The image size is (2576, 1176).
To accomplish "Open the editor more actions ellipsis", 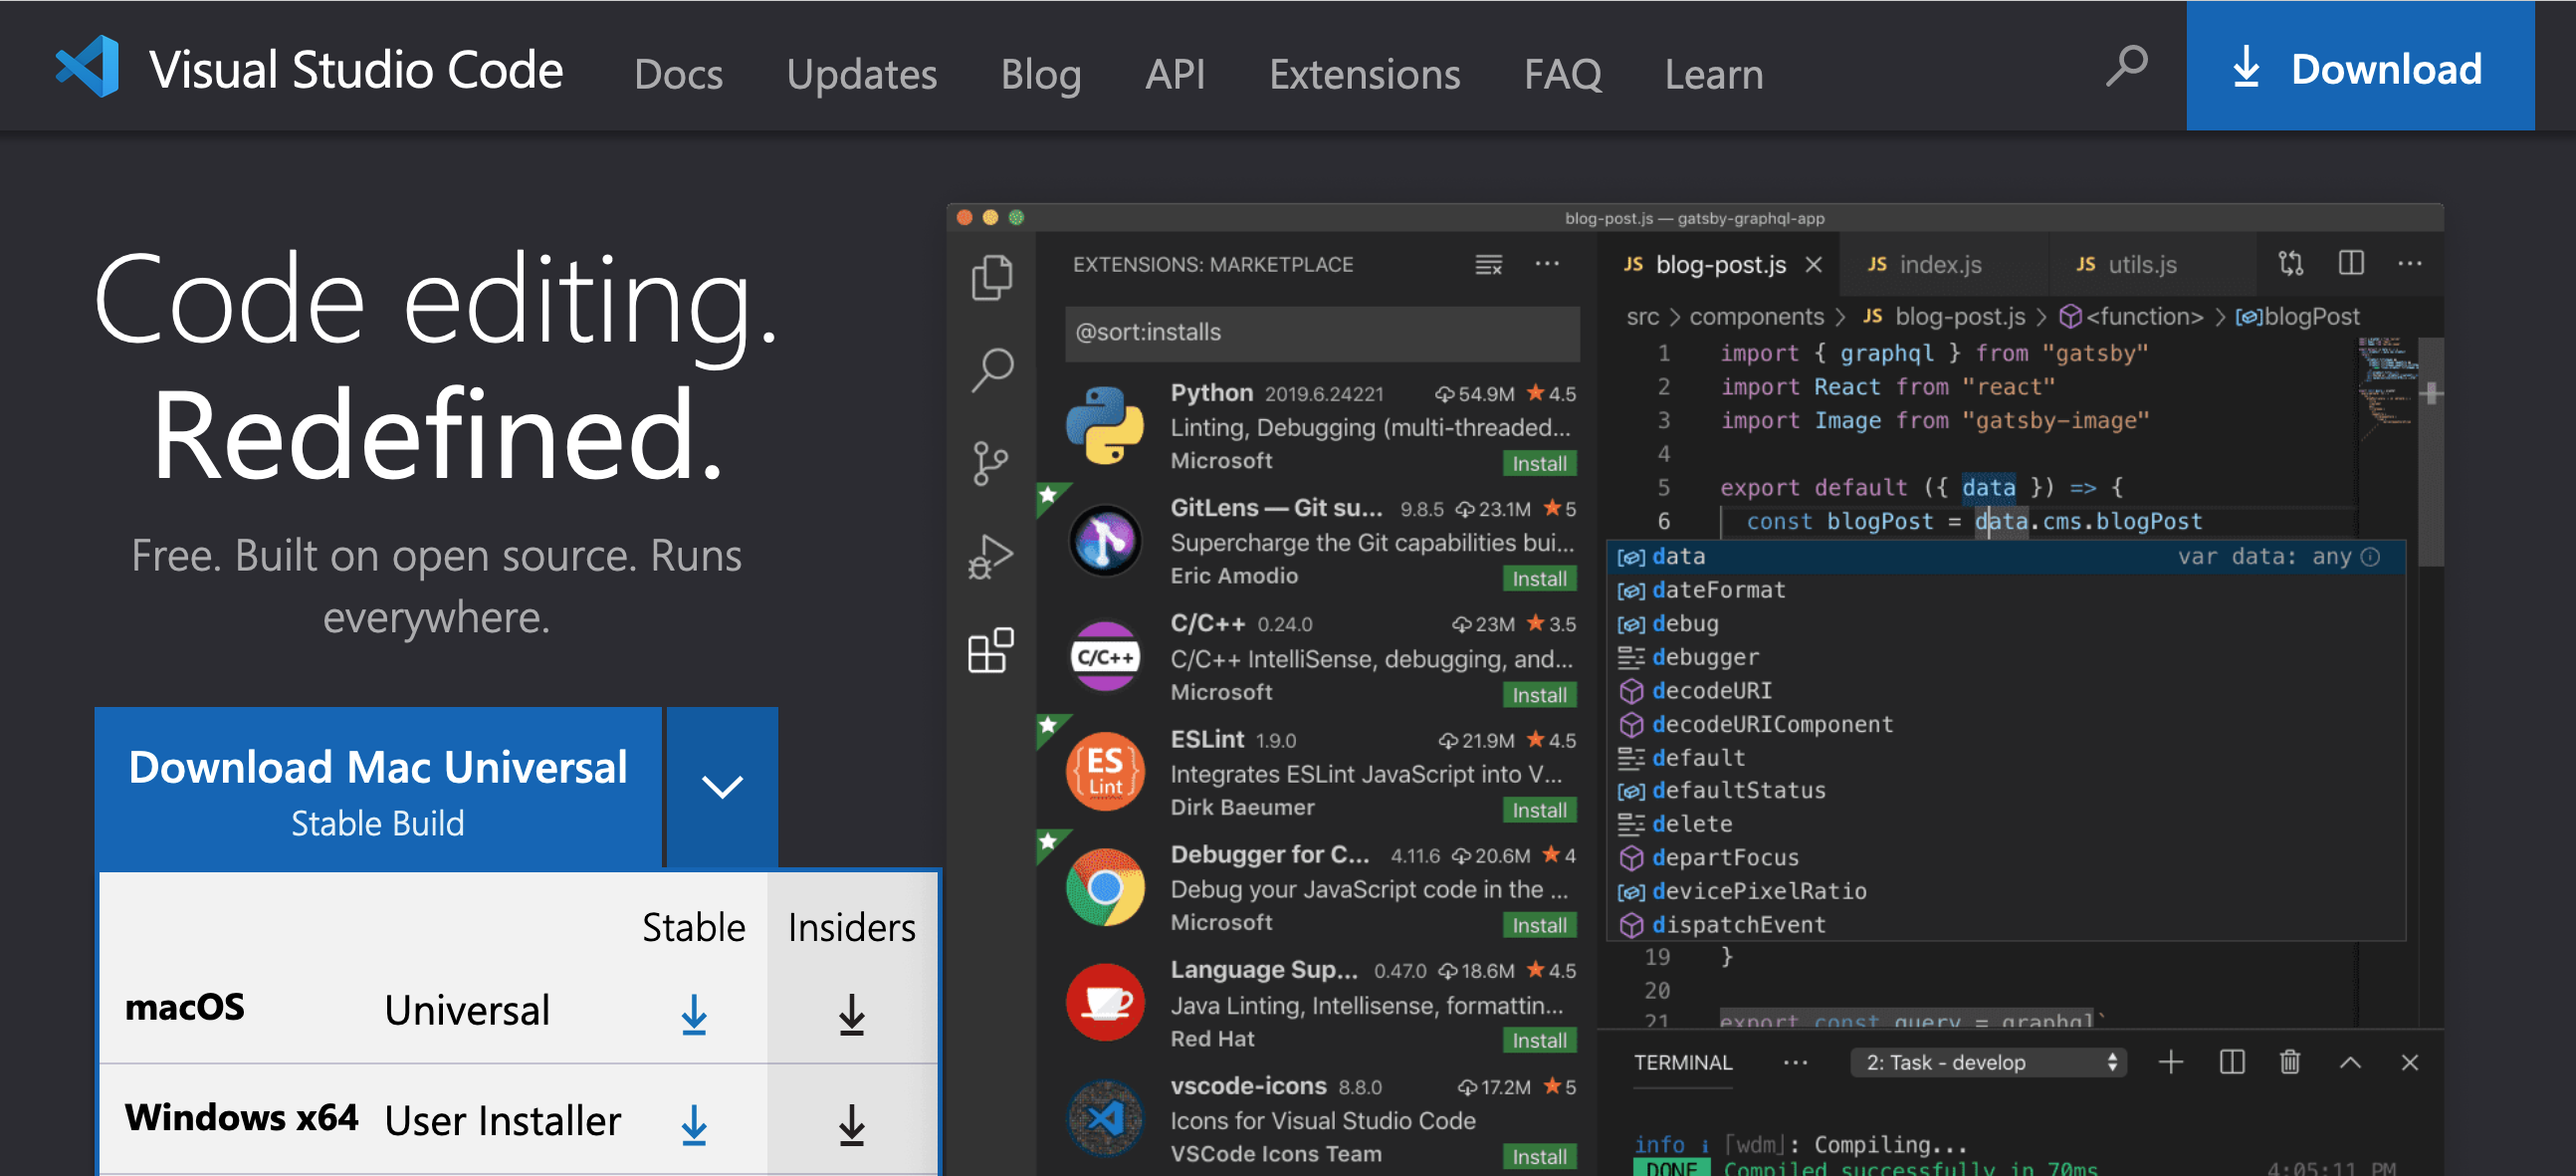I will click(x=2410, y=263).
